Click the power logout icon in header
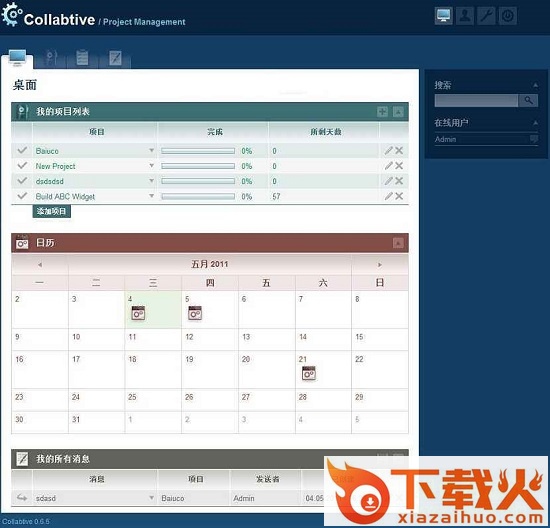 click(x=508, y=16)
